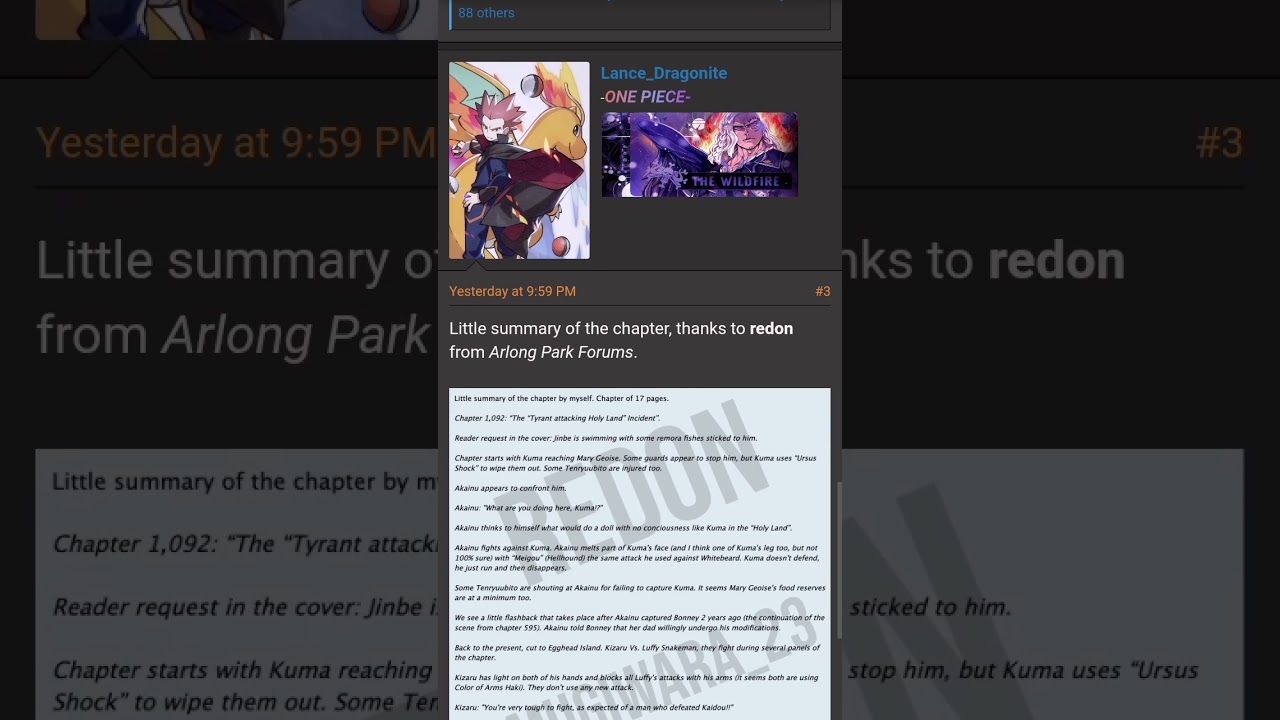This screenshot has height=720, width=1280.
Task: Open the Lance_Dragonite profile link
Action: coord(663,73)
